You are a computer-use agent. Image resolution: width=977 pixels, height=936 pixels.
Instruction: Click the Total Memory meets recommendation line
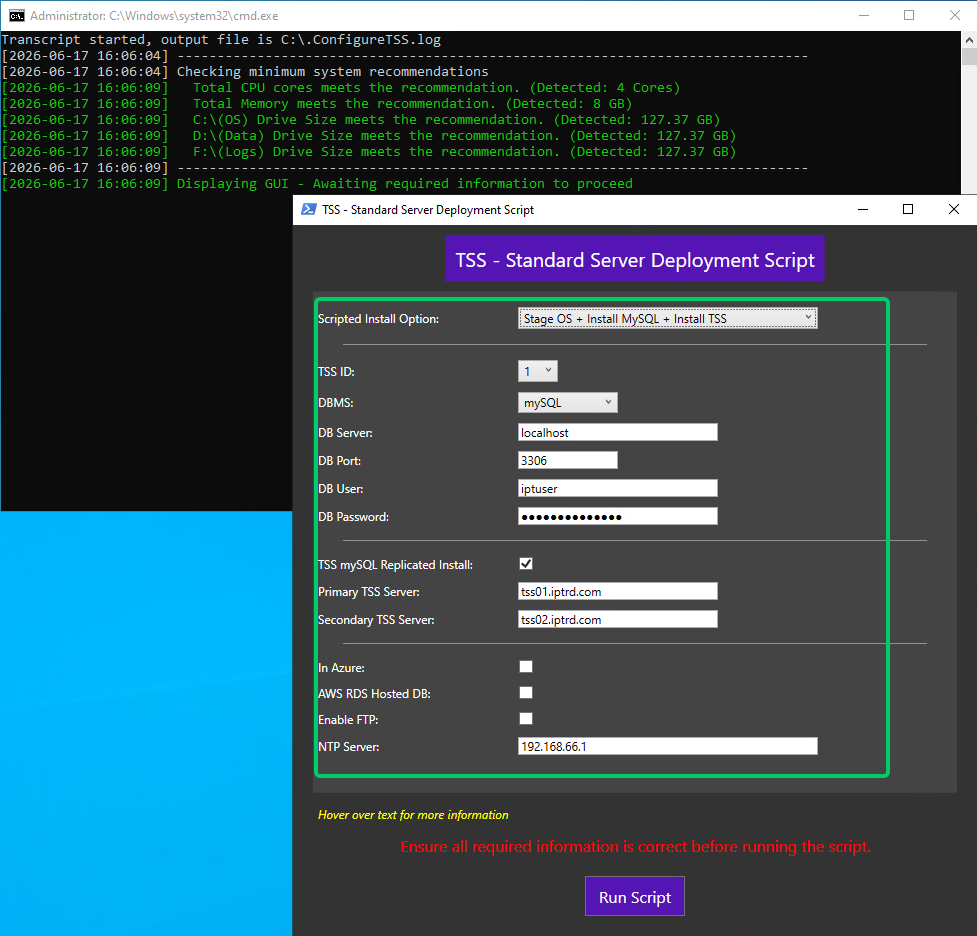317,103
